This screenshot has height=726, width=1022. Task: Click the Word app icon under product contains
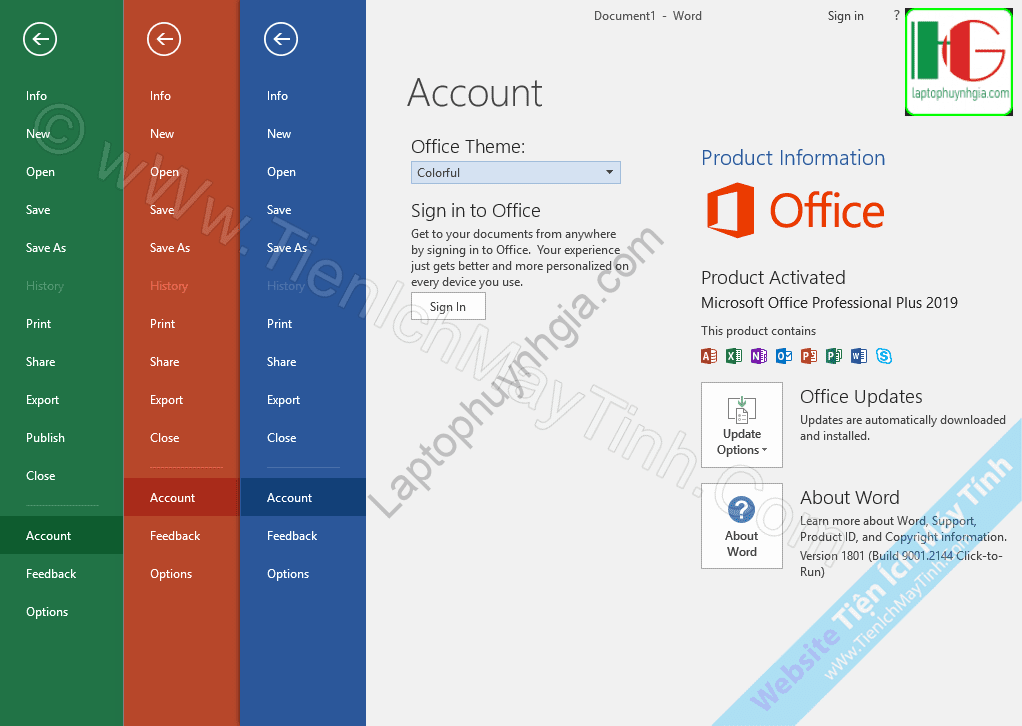(859, 356)
